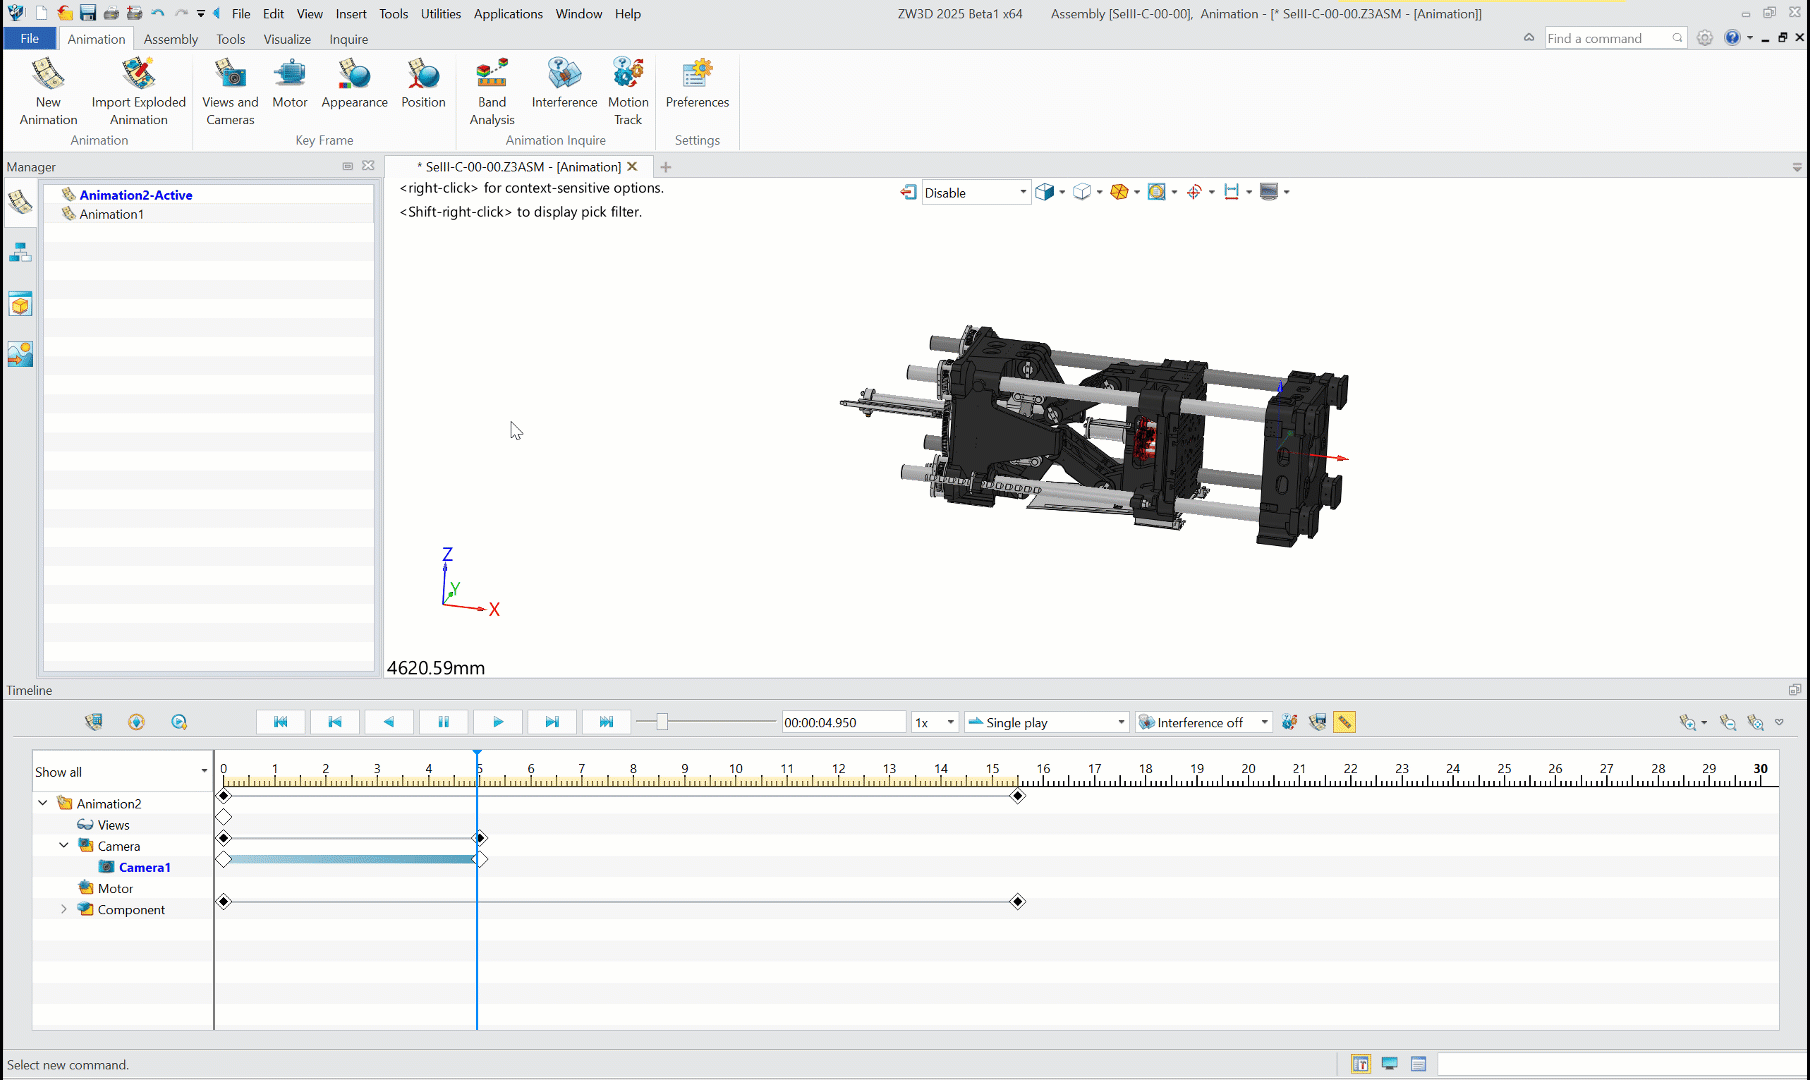
Task: Open the blue File button
Action: pyautogui.click(x=30, y=39)
